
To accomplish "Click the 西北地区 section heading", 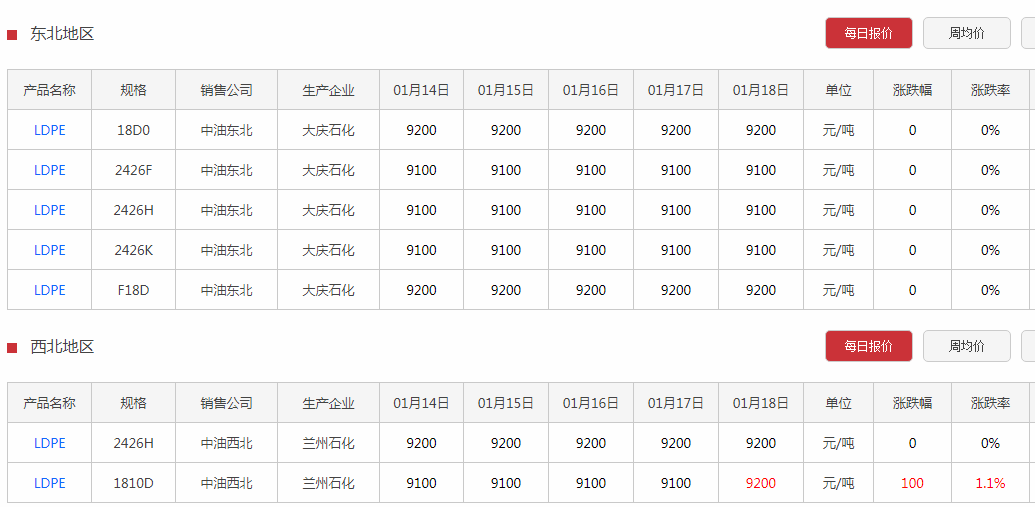I will tap(62, 347).
